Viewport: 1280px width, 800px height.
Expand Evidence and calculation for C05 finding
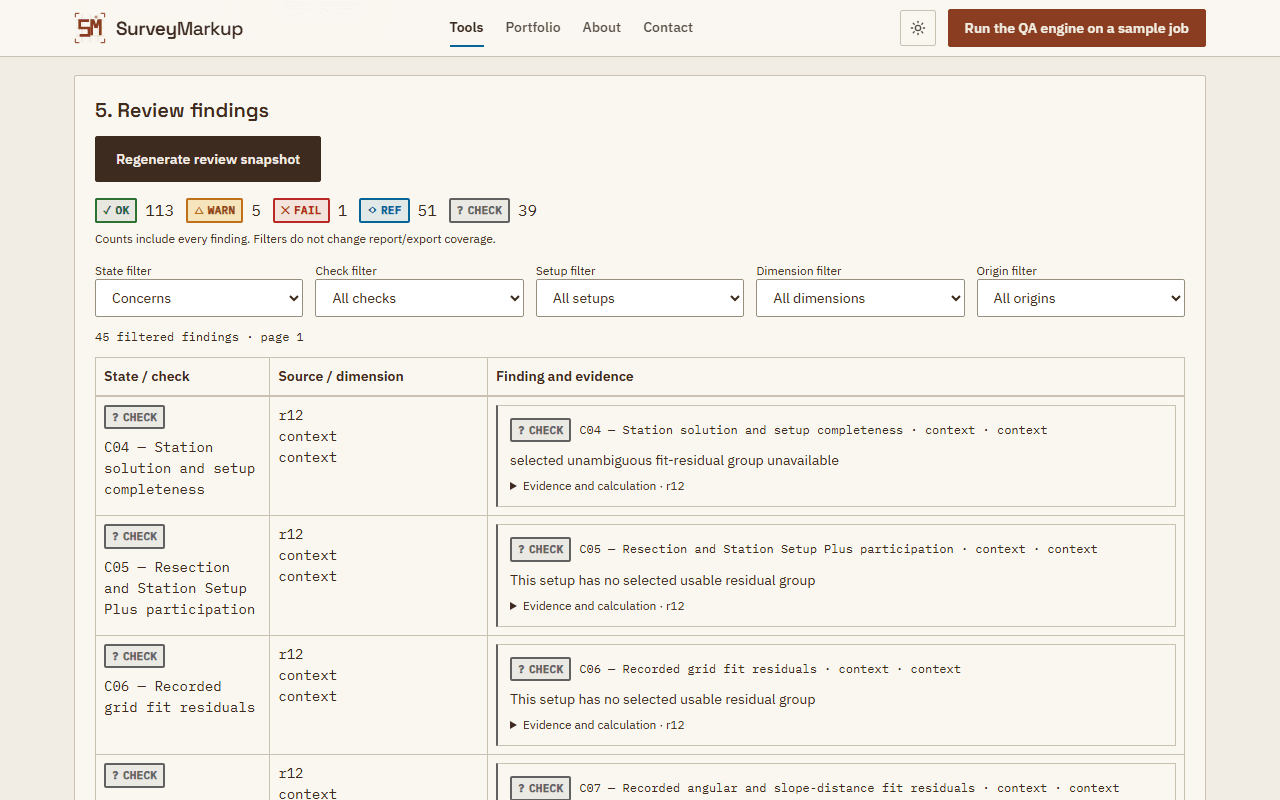click(x=597, y=606)
